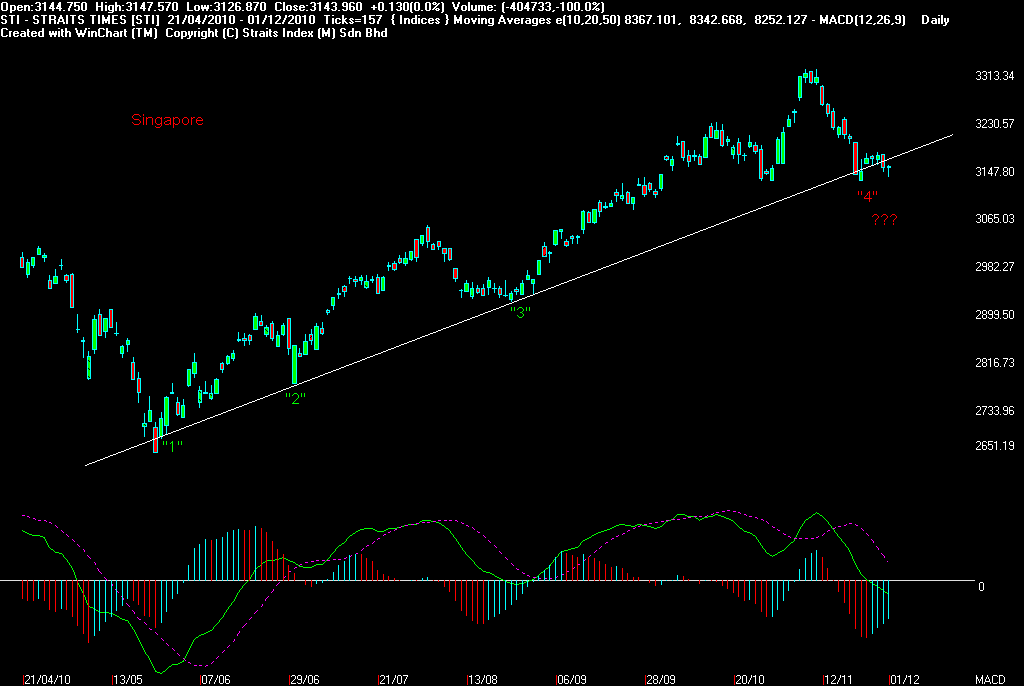Click the 2982.27 price axis value
The image size is (1024, 686).
995,267
